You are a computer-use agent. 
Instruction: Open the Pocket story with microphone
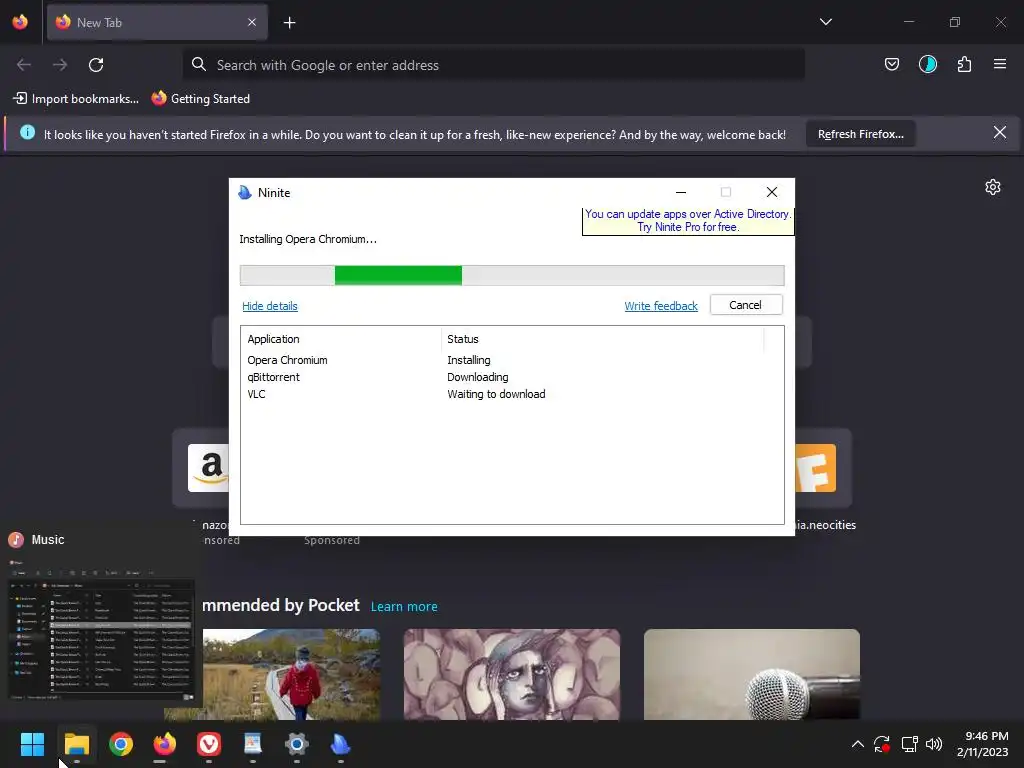tap(752, 674)
